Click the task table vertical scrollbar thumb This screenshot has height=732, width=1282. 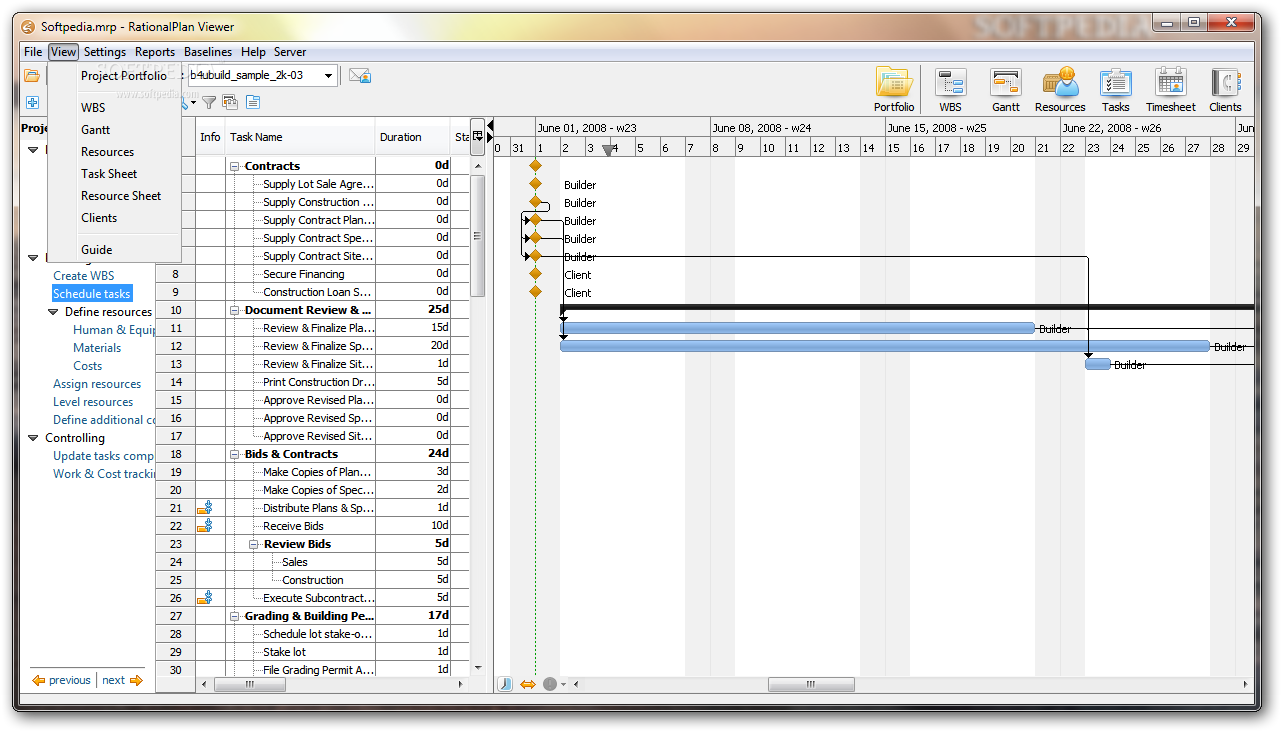click(478, 236)
